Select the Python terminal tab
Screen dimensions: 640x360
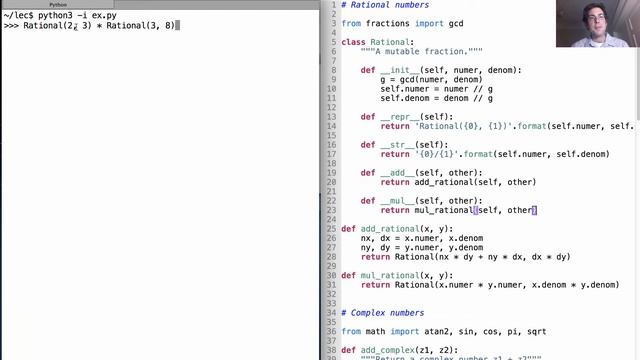click(58, 4)
